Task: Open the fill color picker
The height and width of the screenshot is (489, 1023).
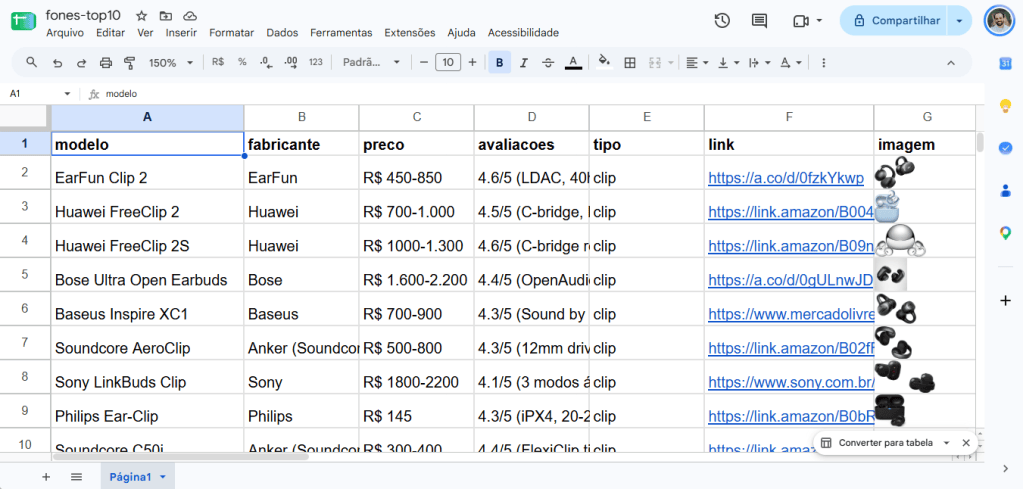Action: pyautogui.click(x=605, y=63)
